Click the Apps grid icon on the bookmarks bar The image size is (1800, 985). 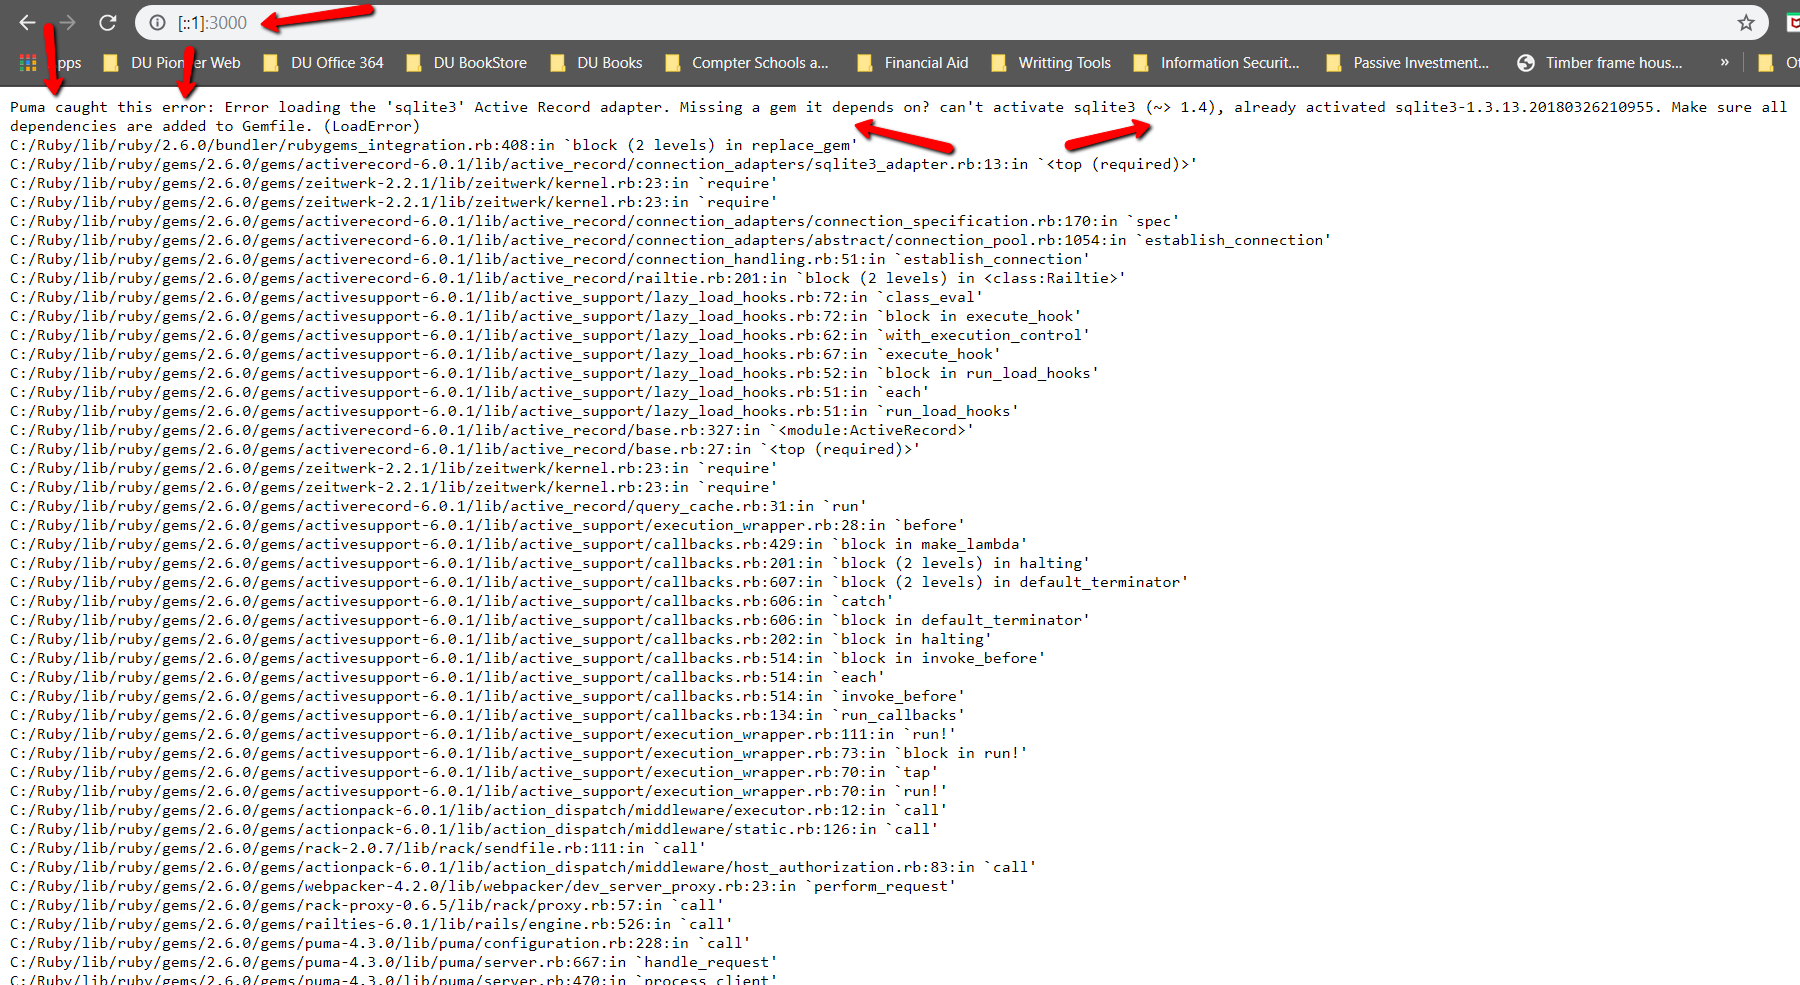27,62
